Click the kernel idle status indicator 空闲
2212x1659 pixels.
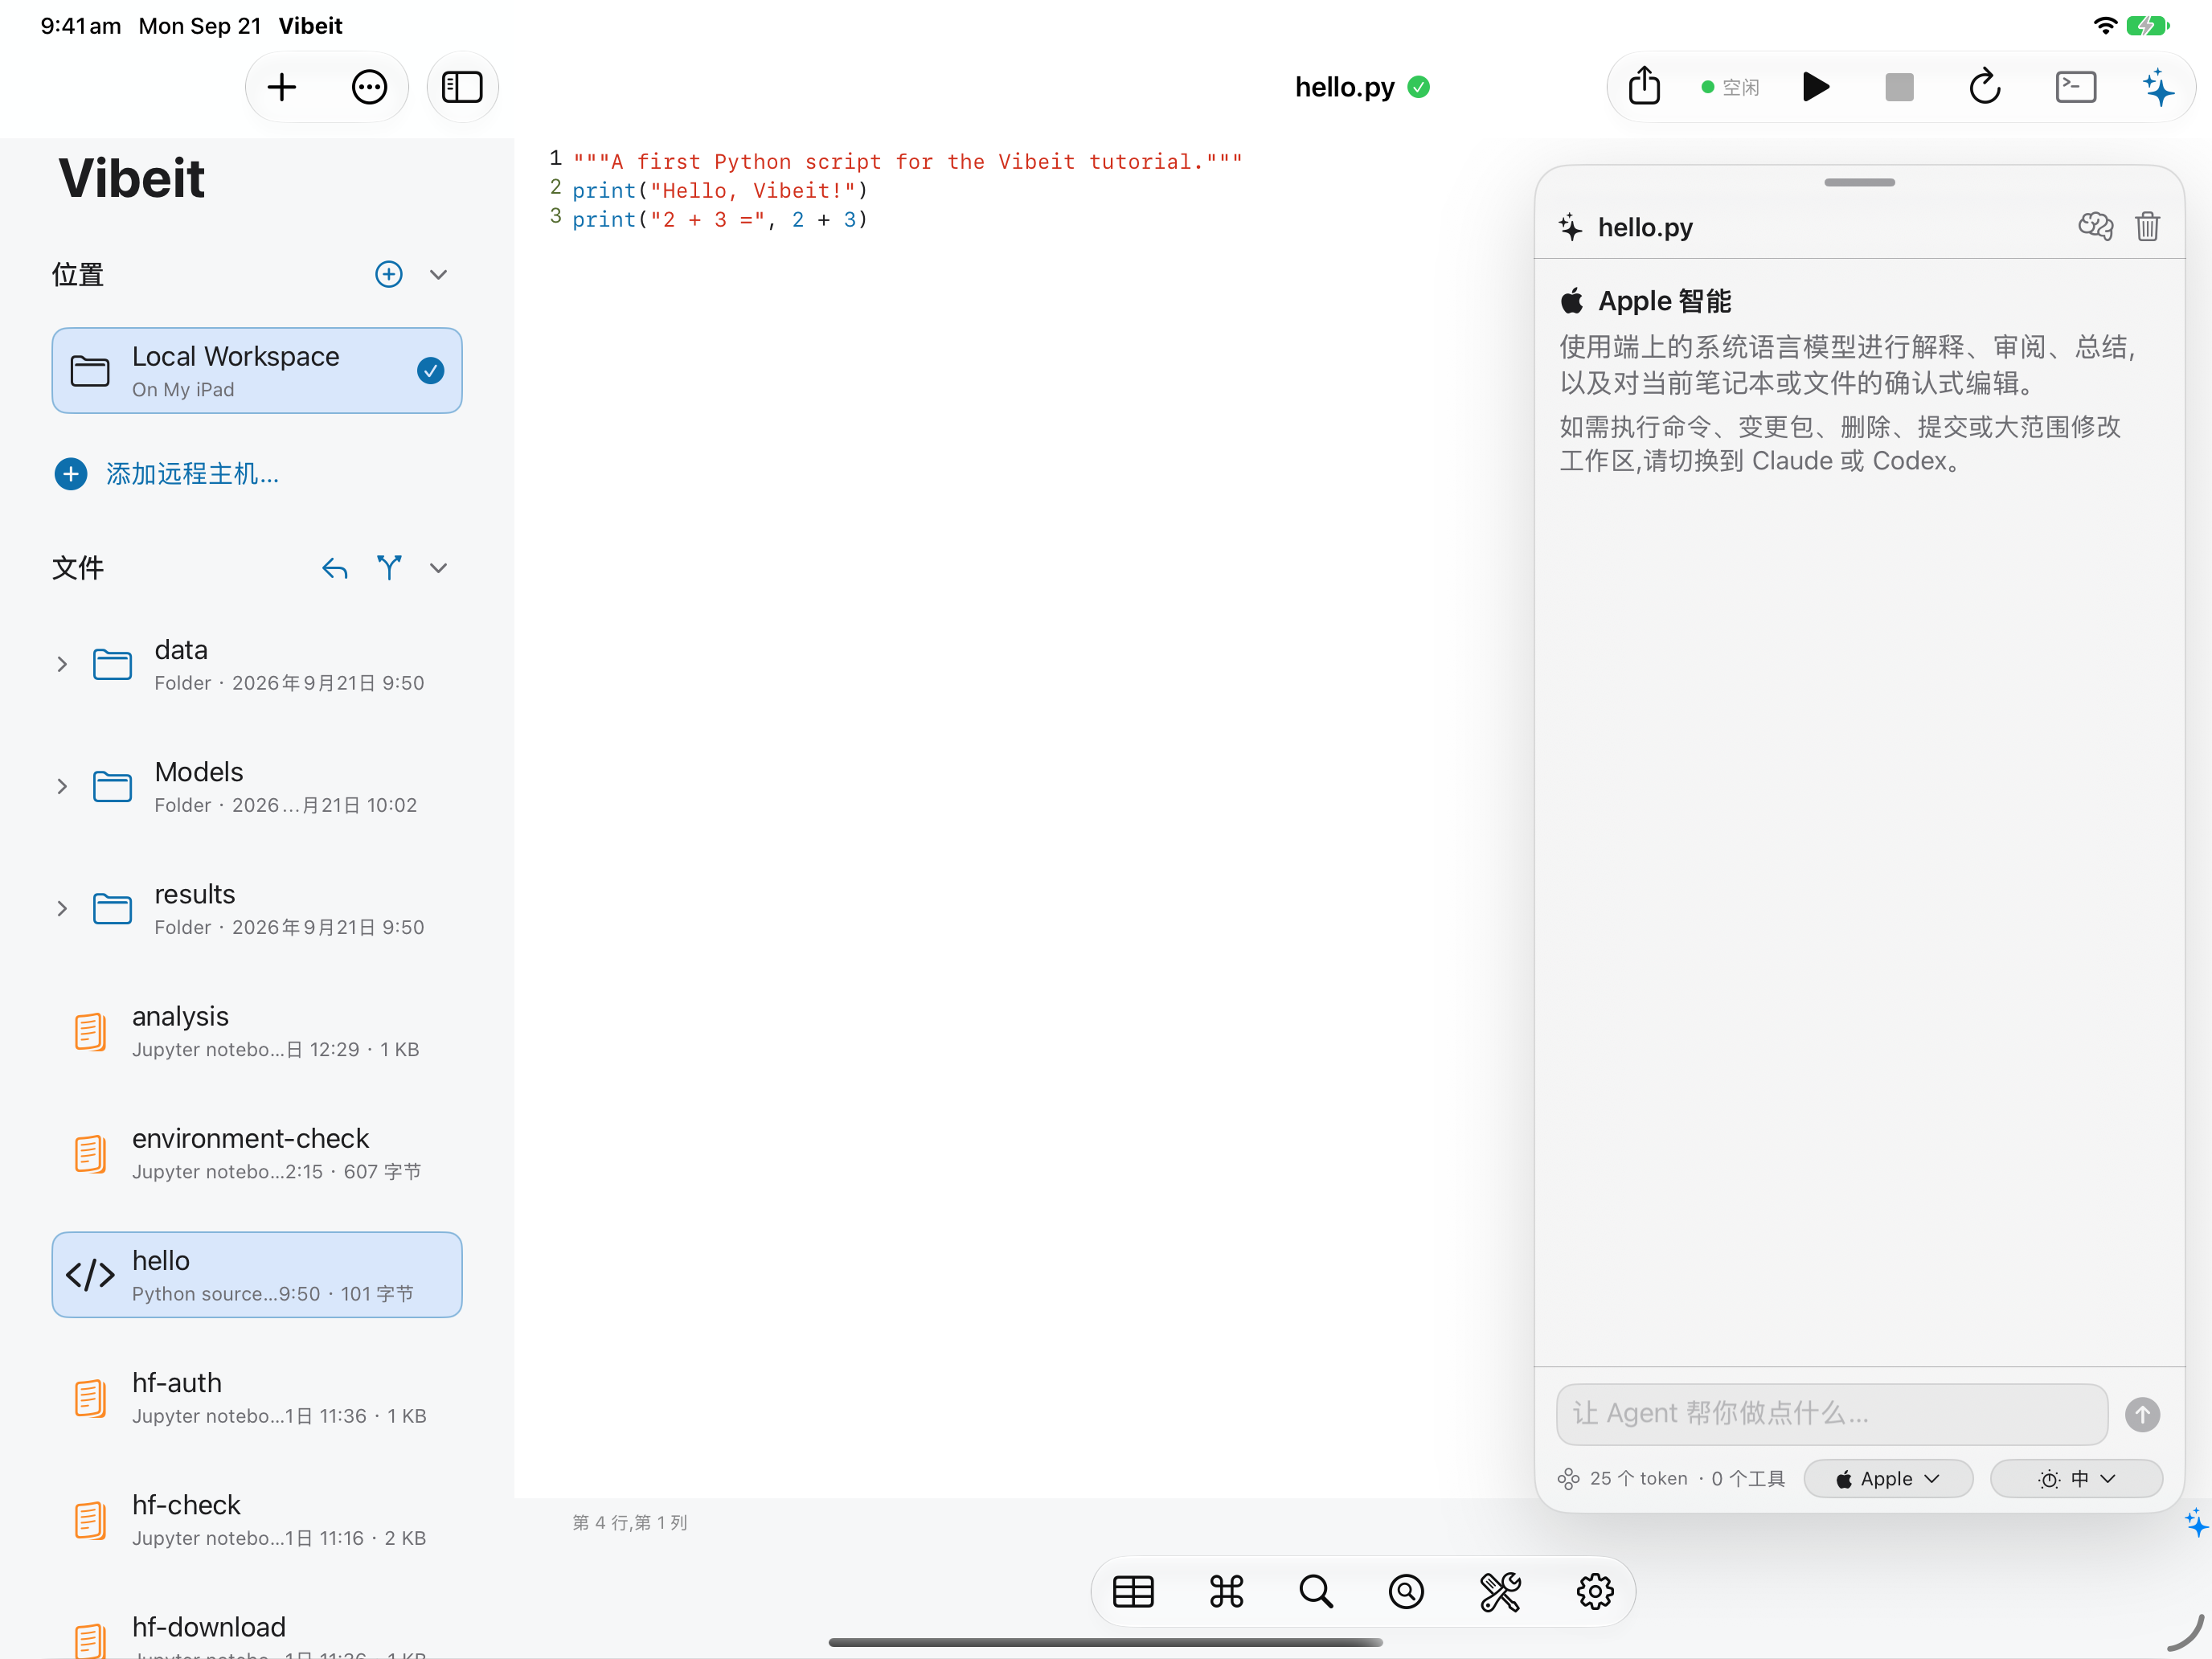point(1731,87)
